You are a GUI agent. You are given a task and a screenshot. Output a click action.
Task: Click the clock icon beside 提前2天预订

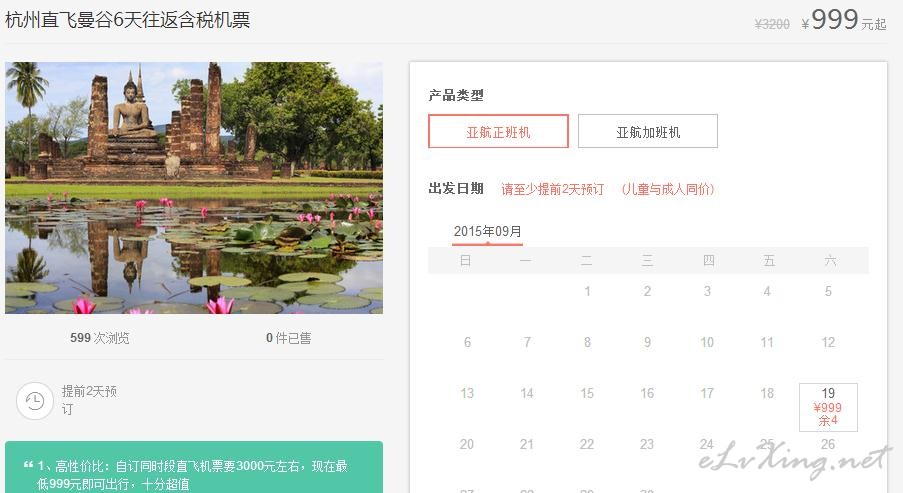point(35,400)
